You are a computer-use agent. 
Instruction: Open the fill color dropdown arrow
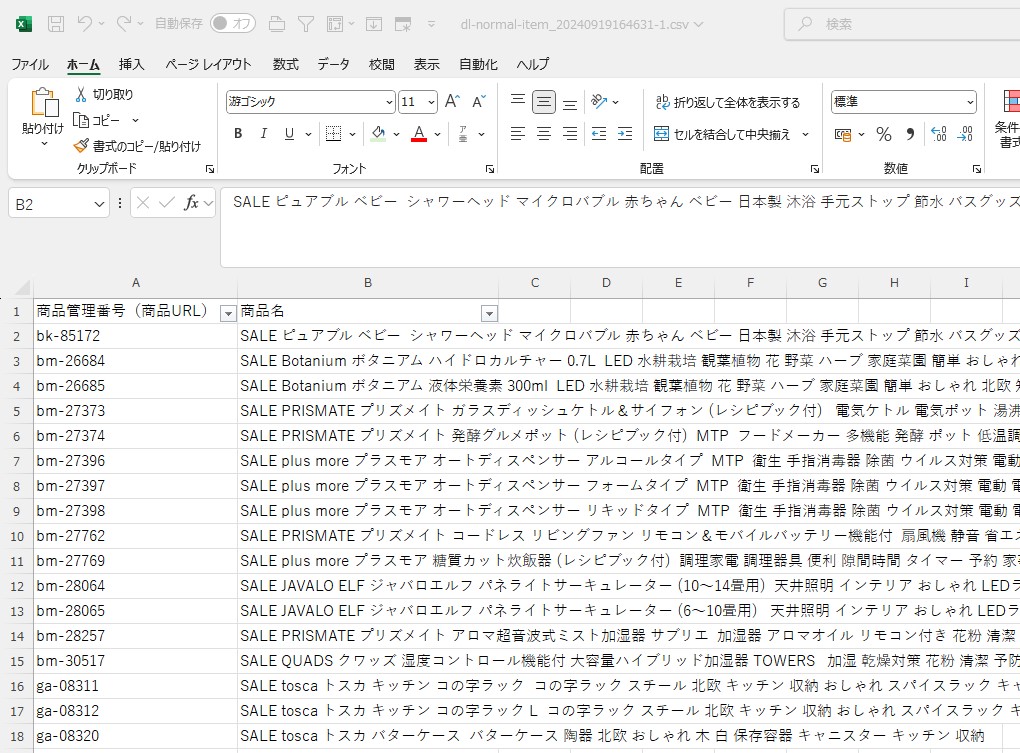(x=396, y=135)
